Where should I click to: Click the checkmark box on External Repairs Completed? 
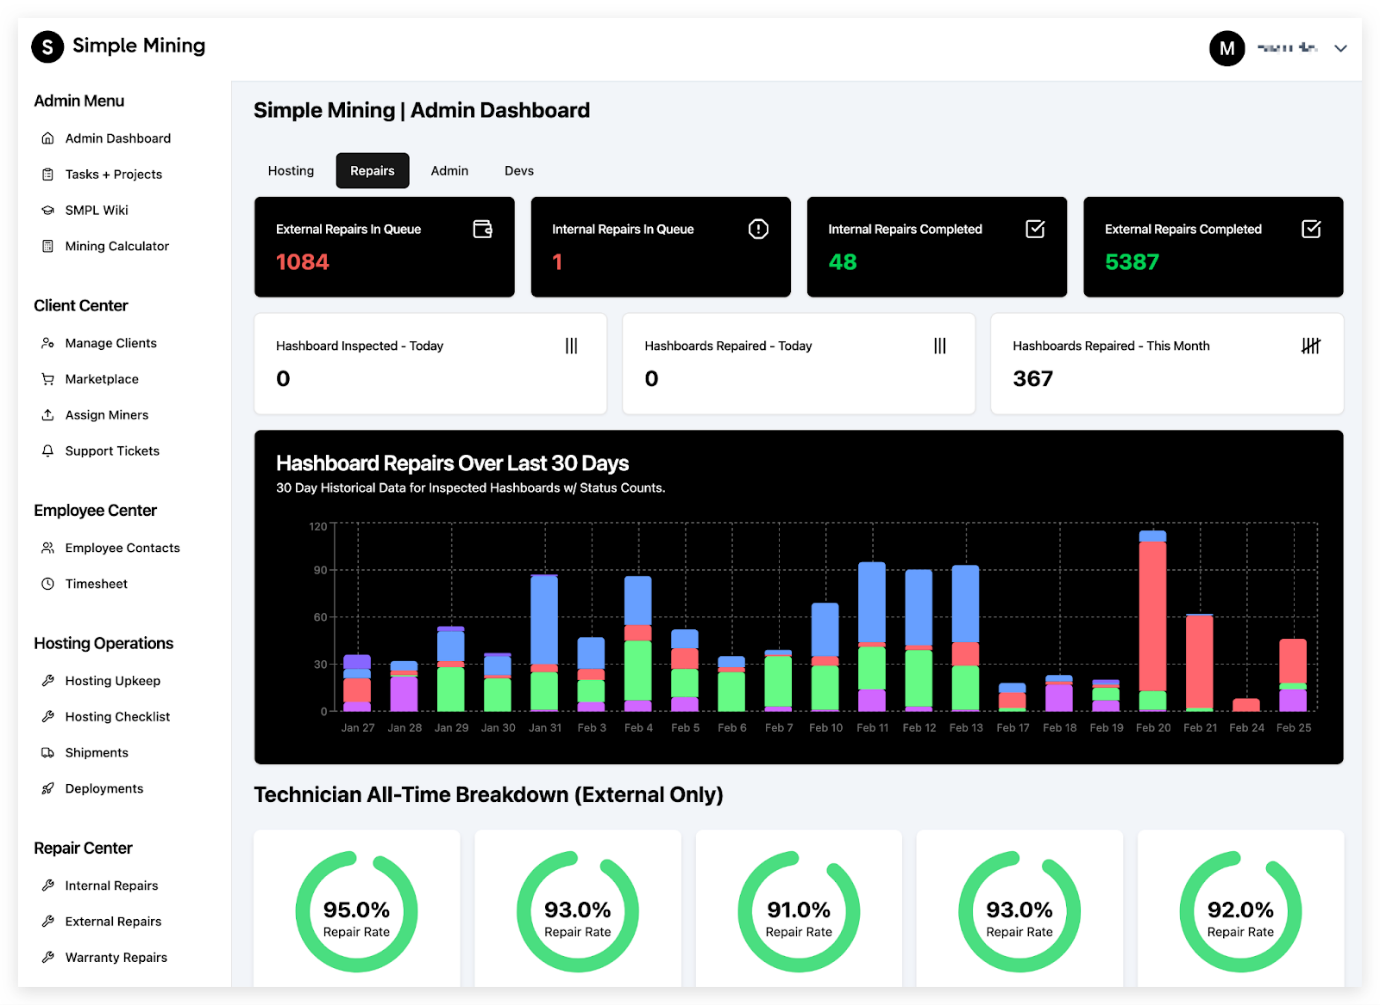pyautogui.click(x=1311, y=229)
